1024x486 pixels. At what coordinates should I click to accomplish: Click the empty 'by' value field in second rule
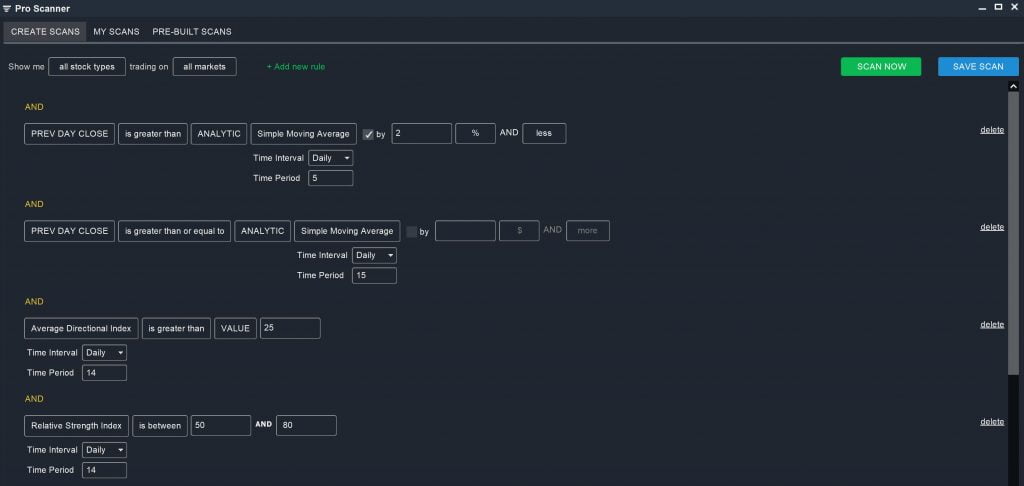tap(465, 231)
